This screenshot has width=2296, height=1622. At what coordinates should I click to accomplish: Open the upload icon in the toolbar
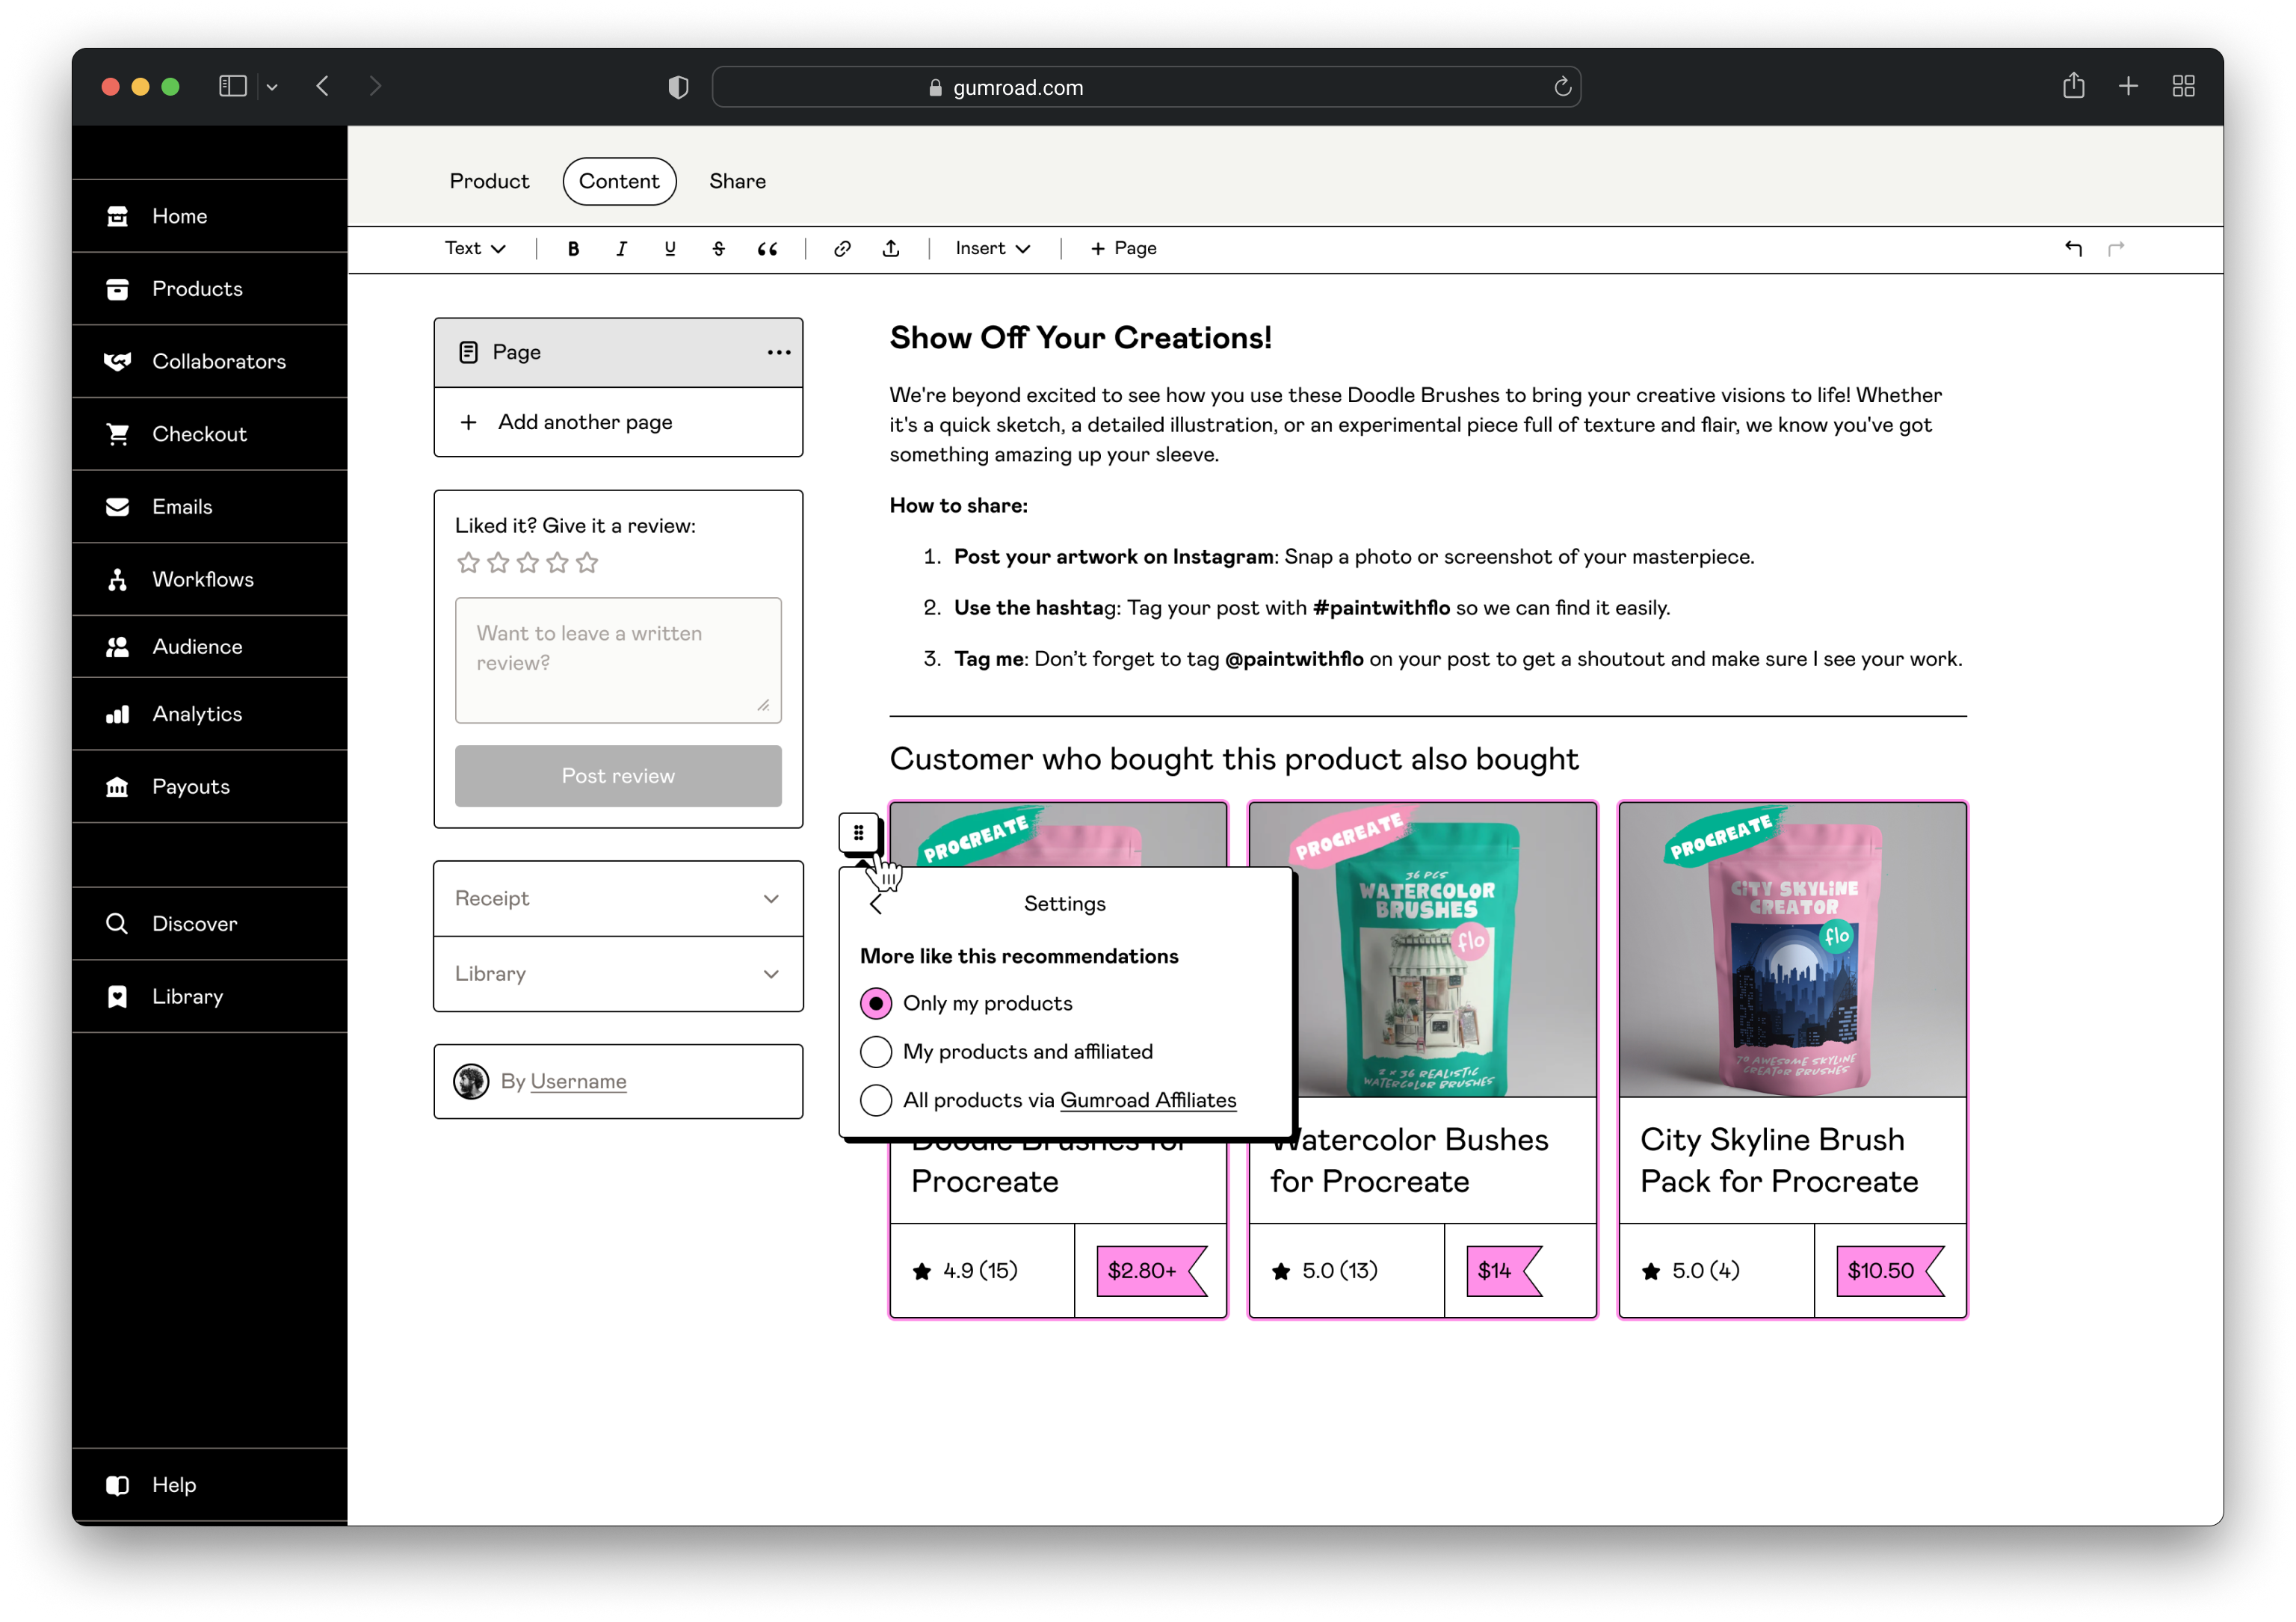[891, 248]
